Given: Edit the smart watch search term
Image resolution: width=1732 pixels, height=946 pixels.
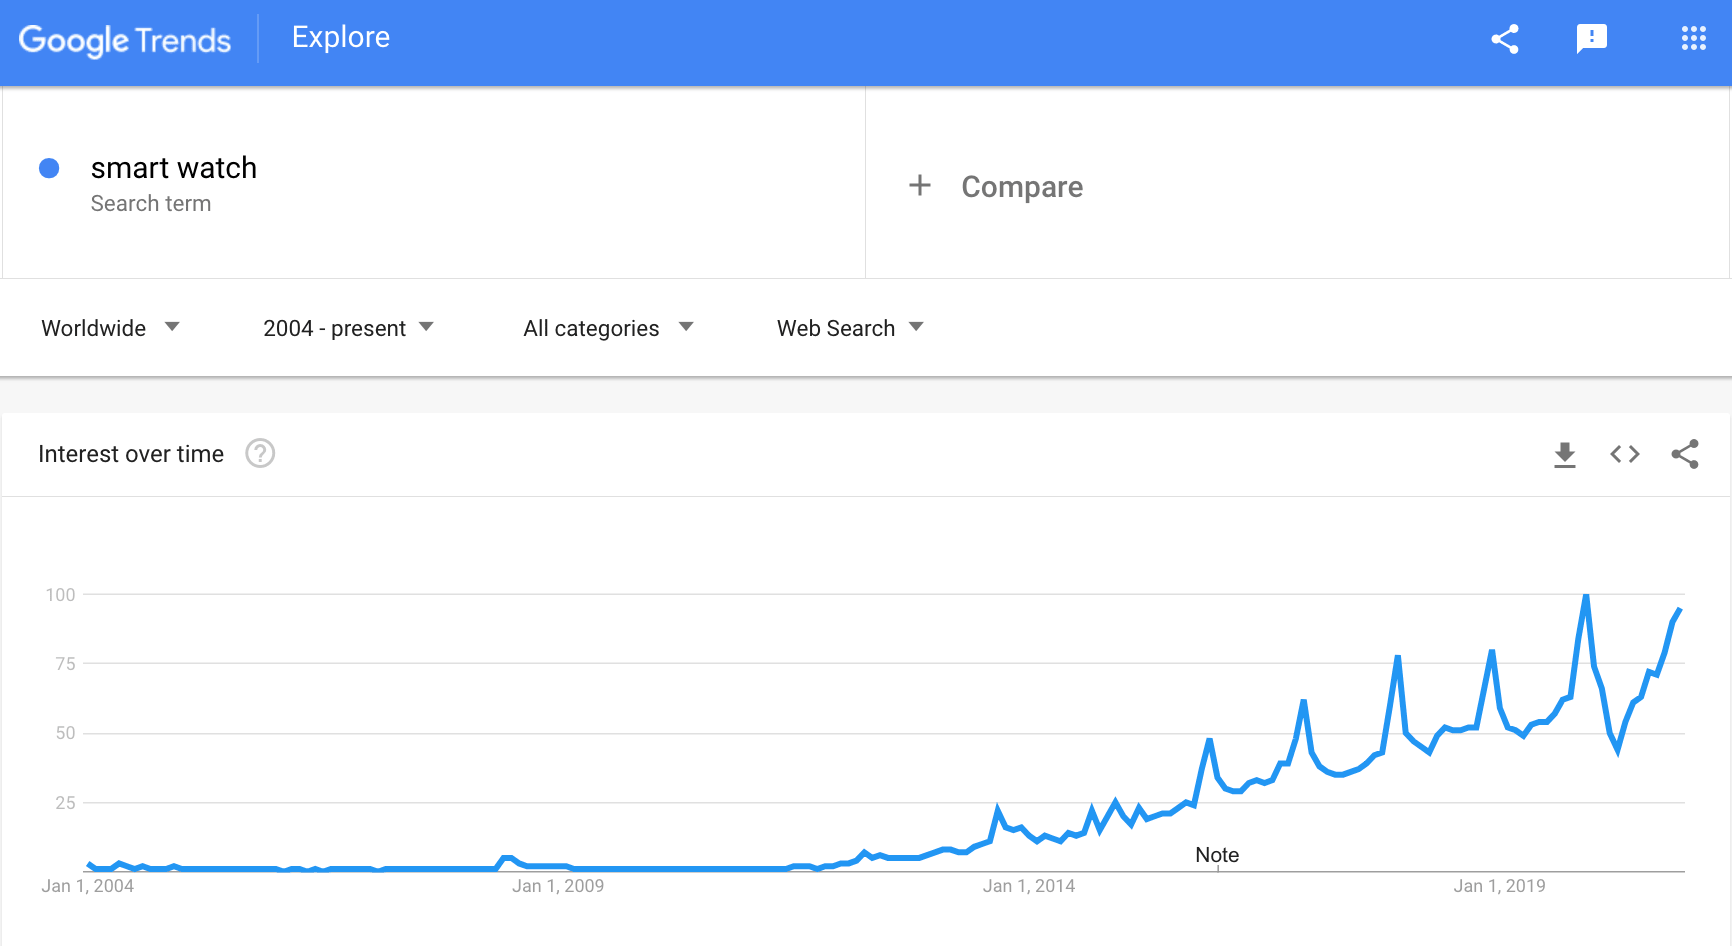Looking at the screenshot, I should click(174, 167).
